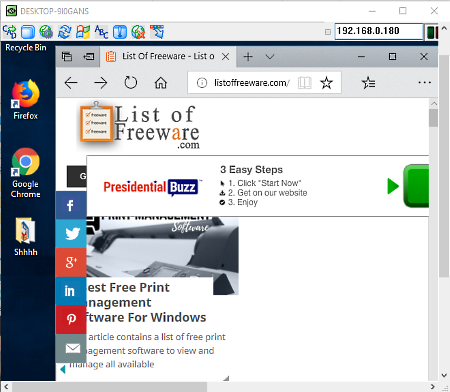Click Edge set these tabs aside icon
Viewport: 450px width, 392px height.
pyautogui.click(x=89, y=56)
